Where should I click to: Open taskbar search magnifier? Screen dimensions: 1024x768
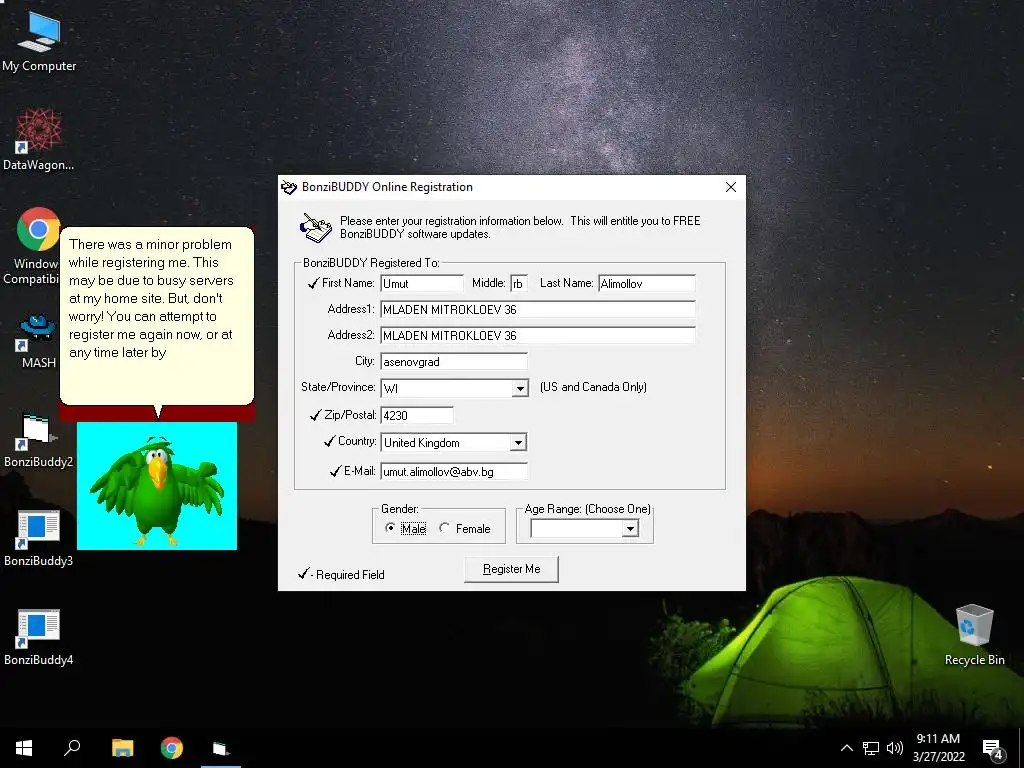click(72, 748)
